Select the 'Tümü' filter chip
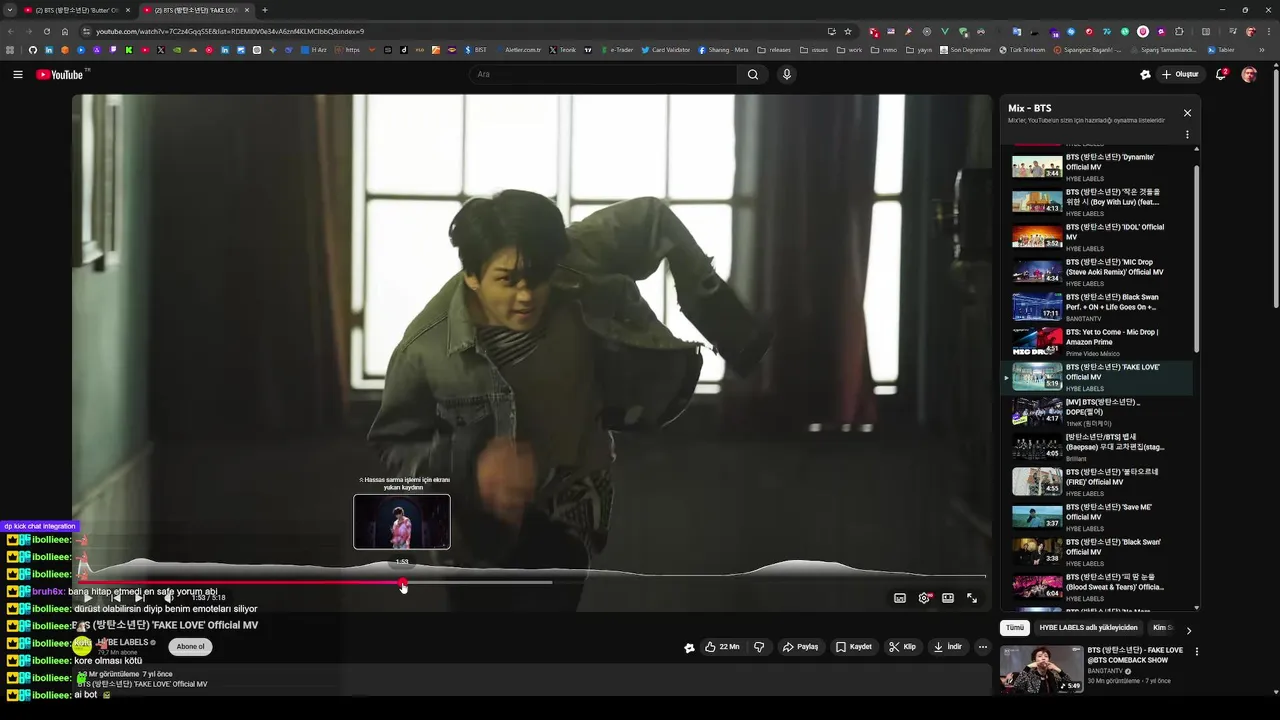Viewport: 1280px width, 720px height. point(1015,628)
